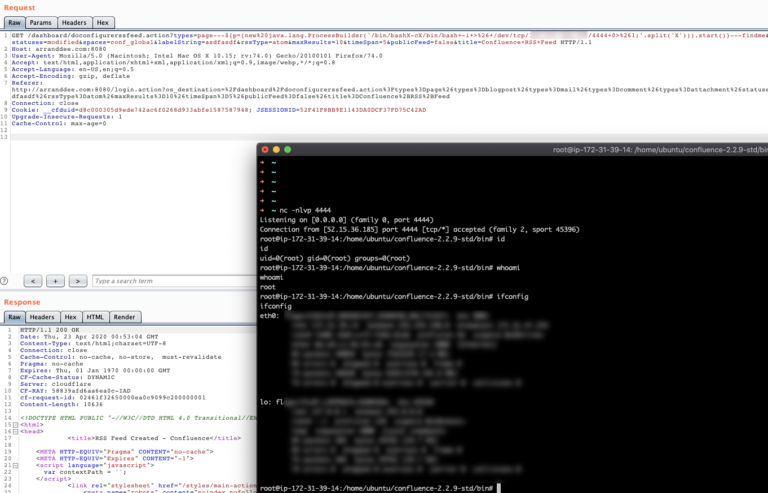
Task: Collapse the <html> fold marker at line 15
Action: pyautogui.click(x=14, y=423)
